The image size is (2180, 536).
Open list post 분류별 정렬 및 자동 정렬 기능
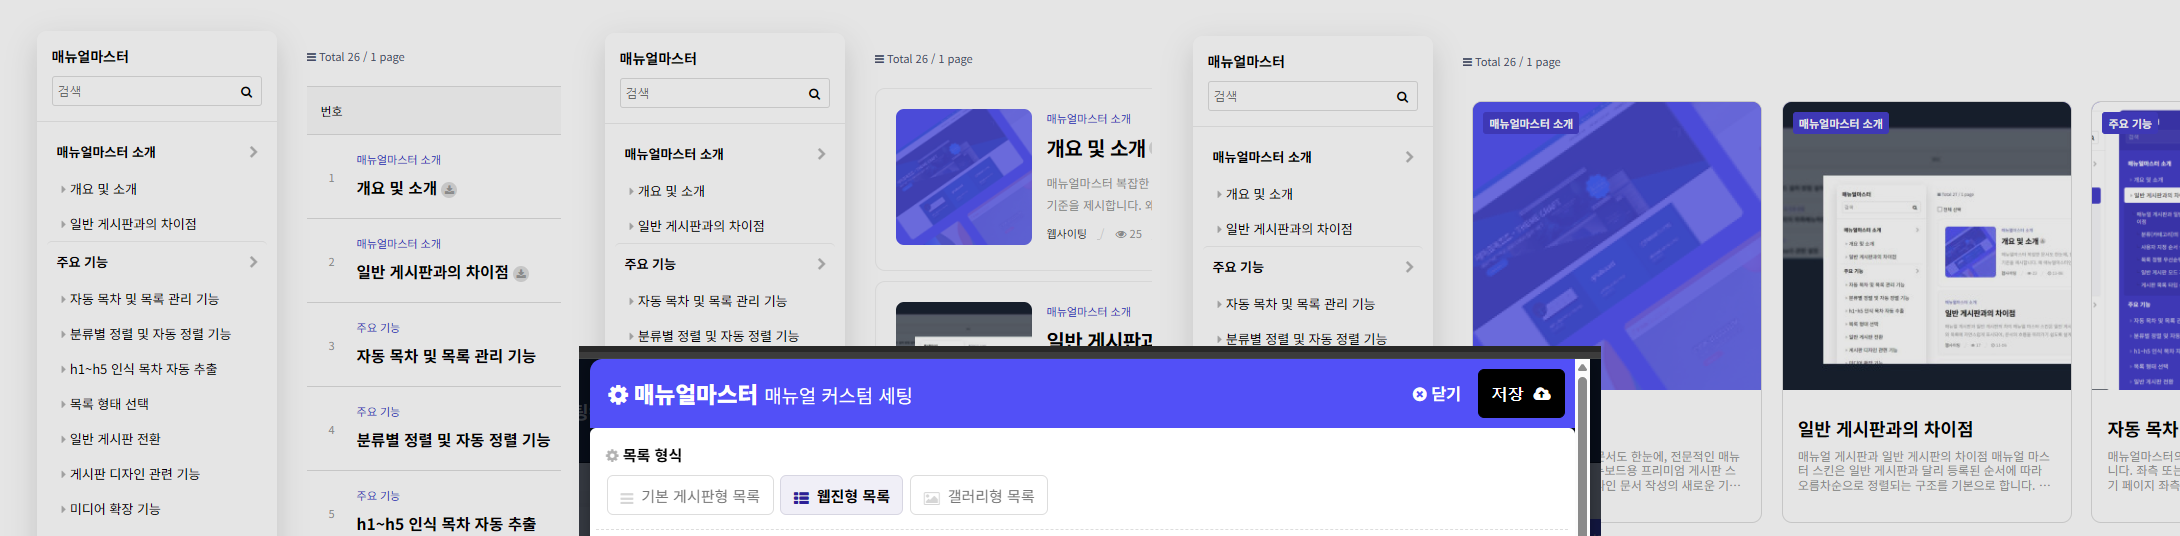pos(453,440)
